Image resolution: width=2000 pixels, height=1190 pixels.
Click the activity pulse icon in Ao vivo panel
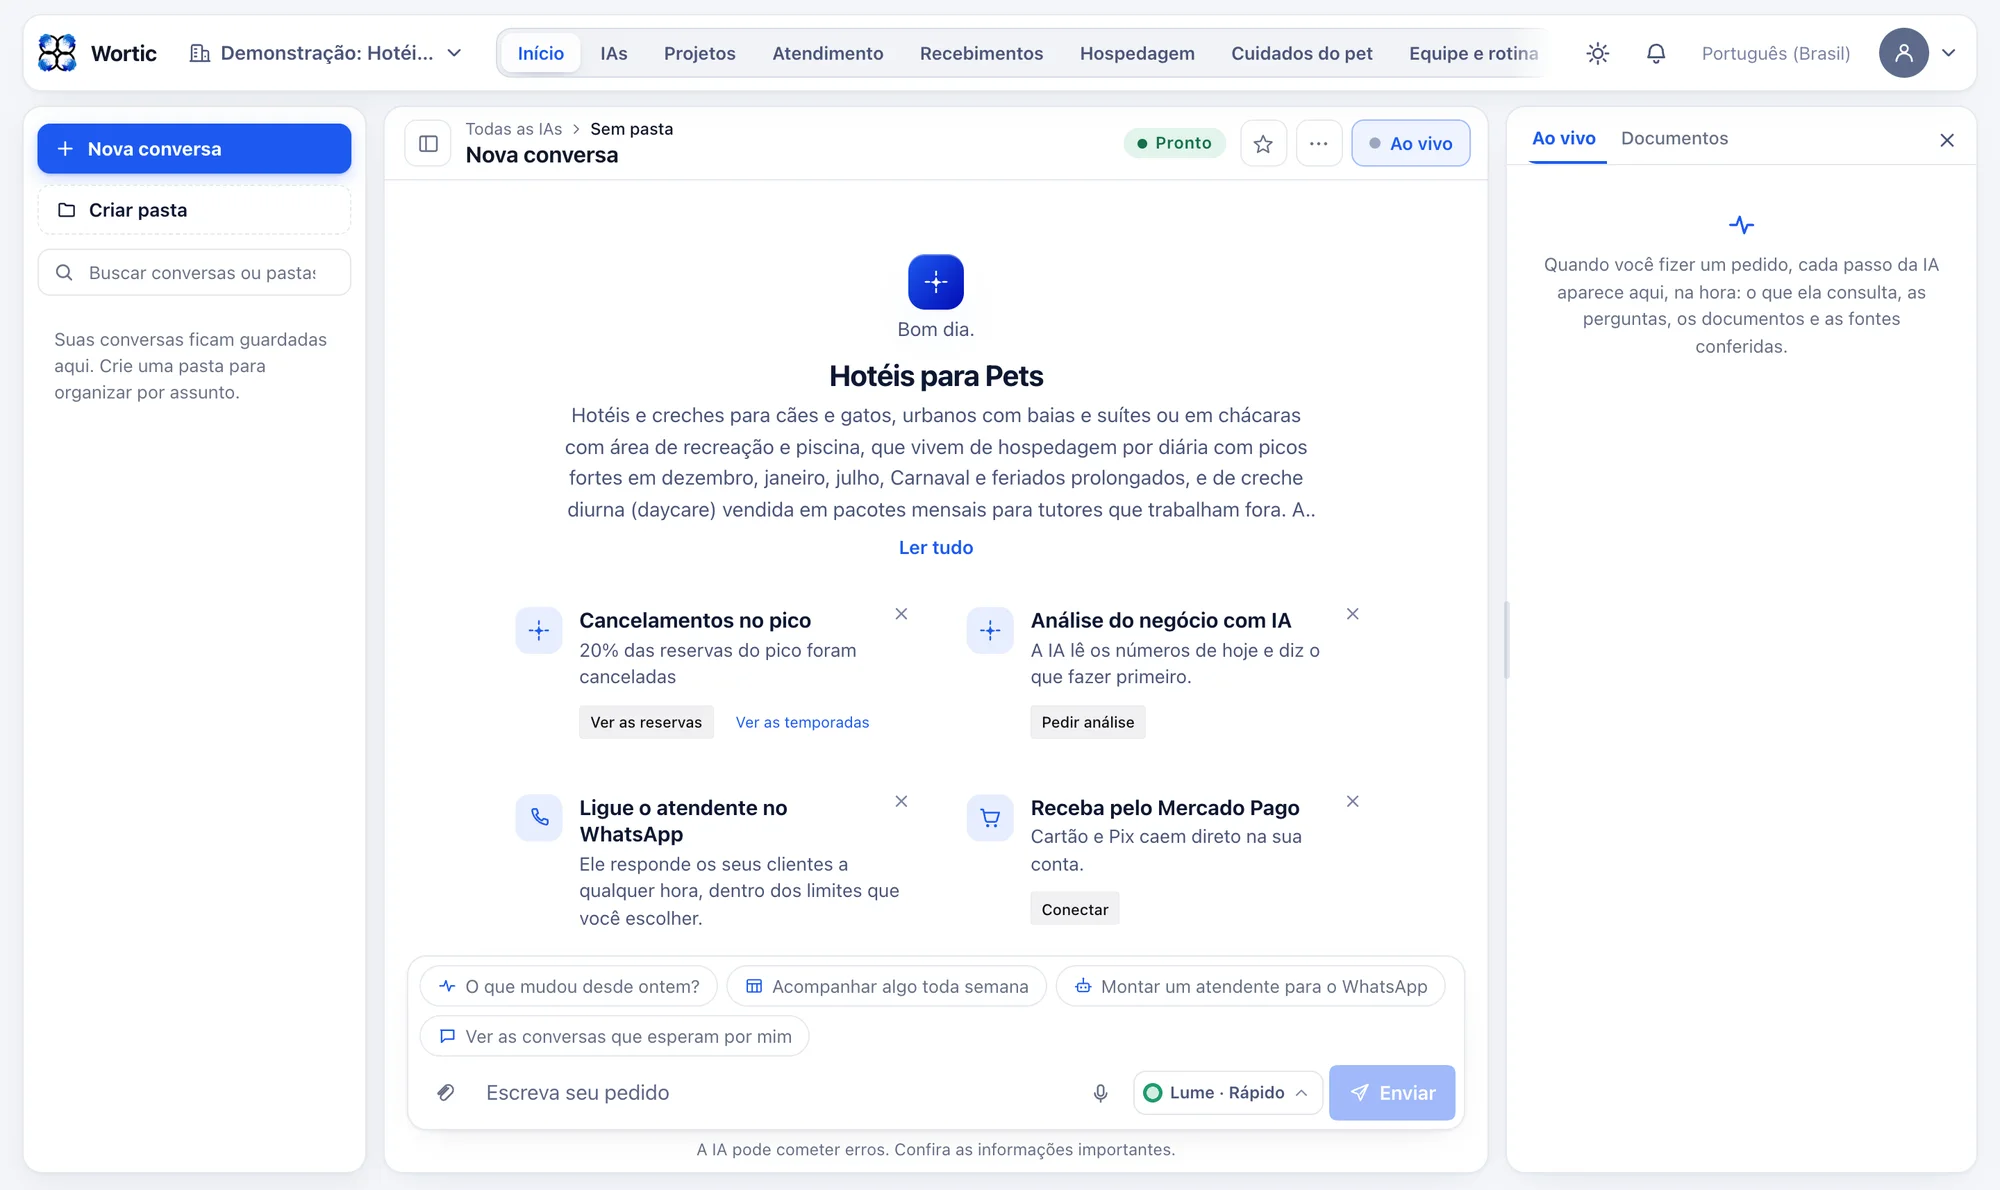pyautogui.click(x=1741, y=225)
